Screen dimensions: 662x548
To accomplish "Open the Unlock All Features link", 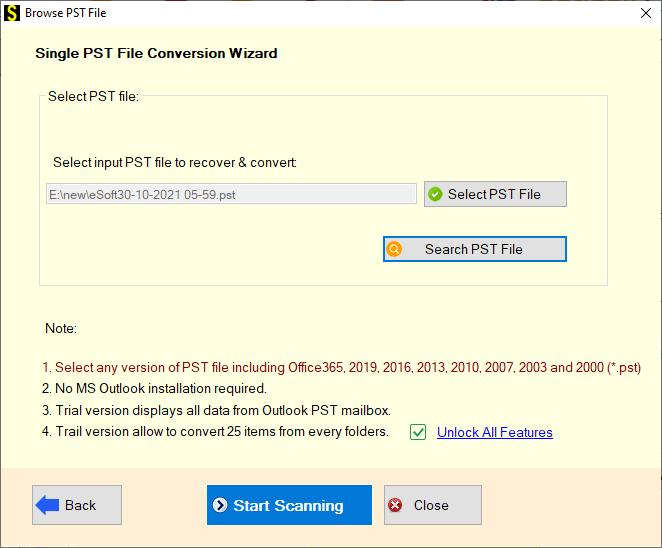I will pyautogui.click(x=495, y=432).
